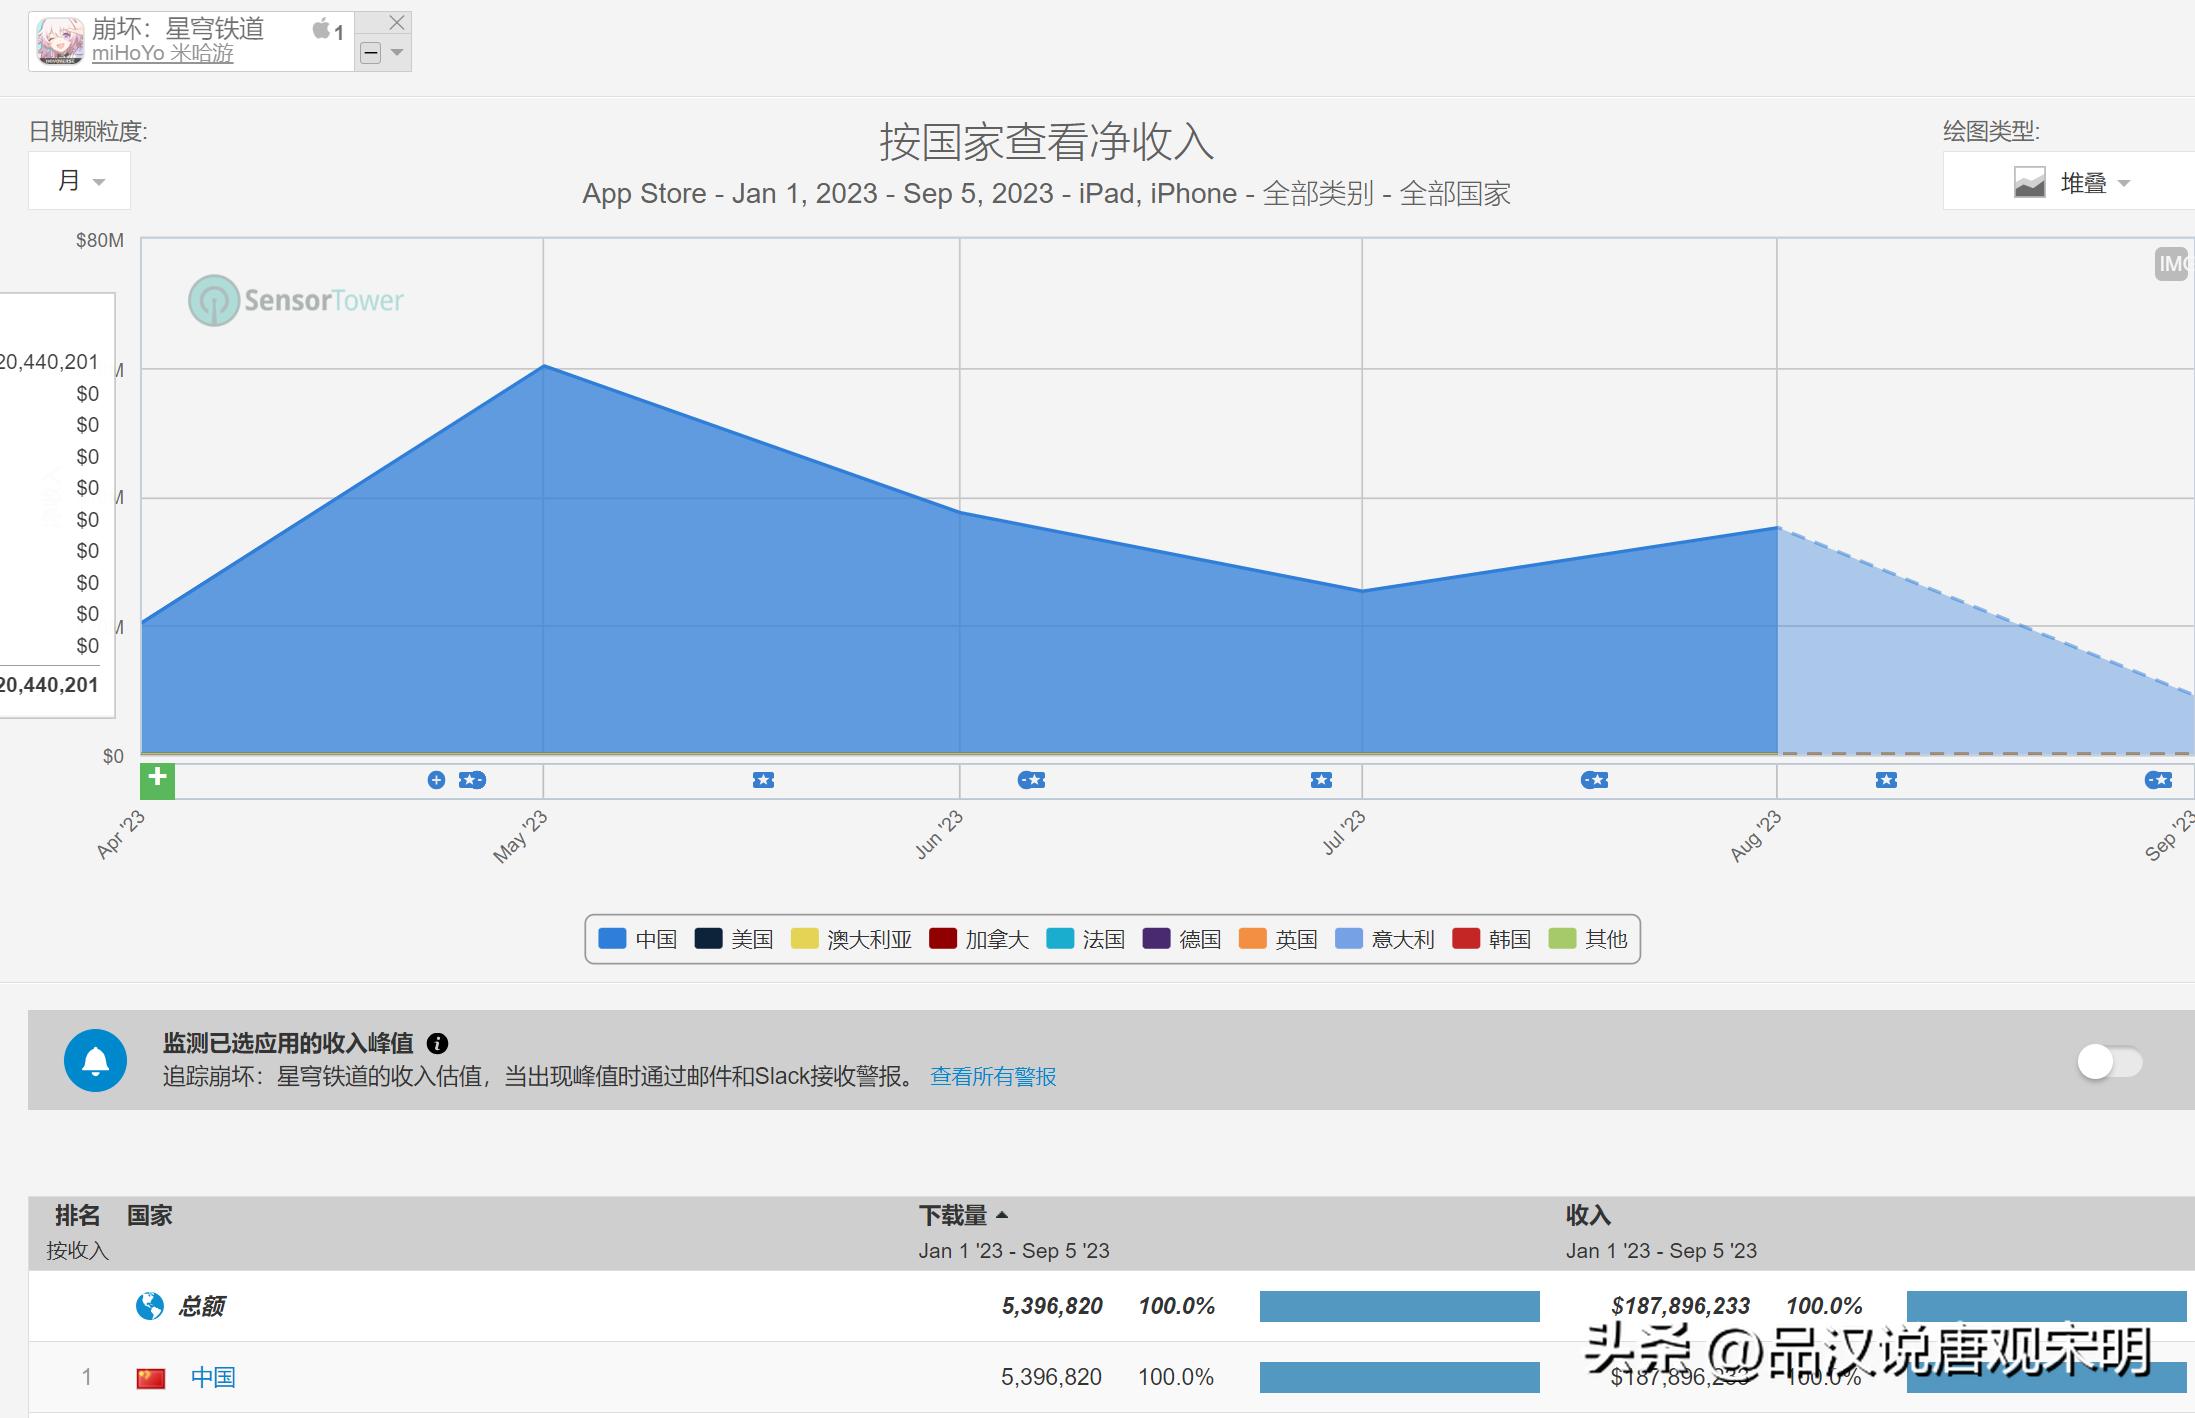The height and width of the screenshot is (1418, 2195).
Task: Click the star event marker near Jun '23
Action: [1032, 780]
